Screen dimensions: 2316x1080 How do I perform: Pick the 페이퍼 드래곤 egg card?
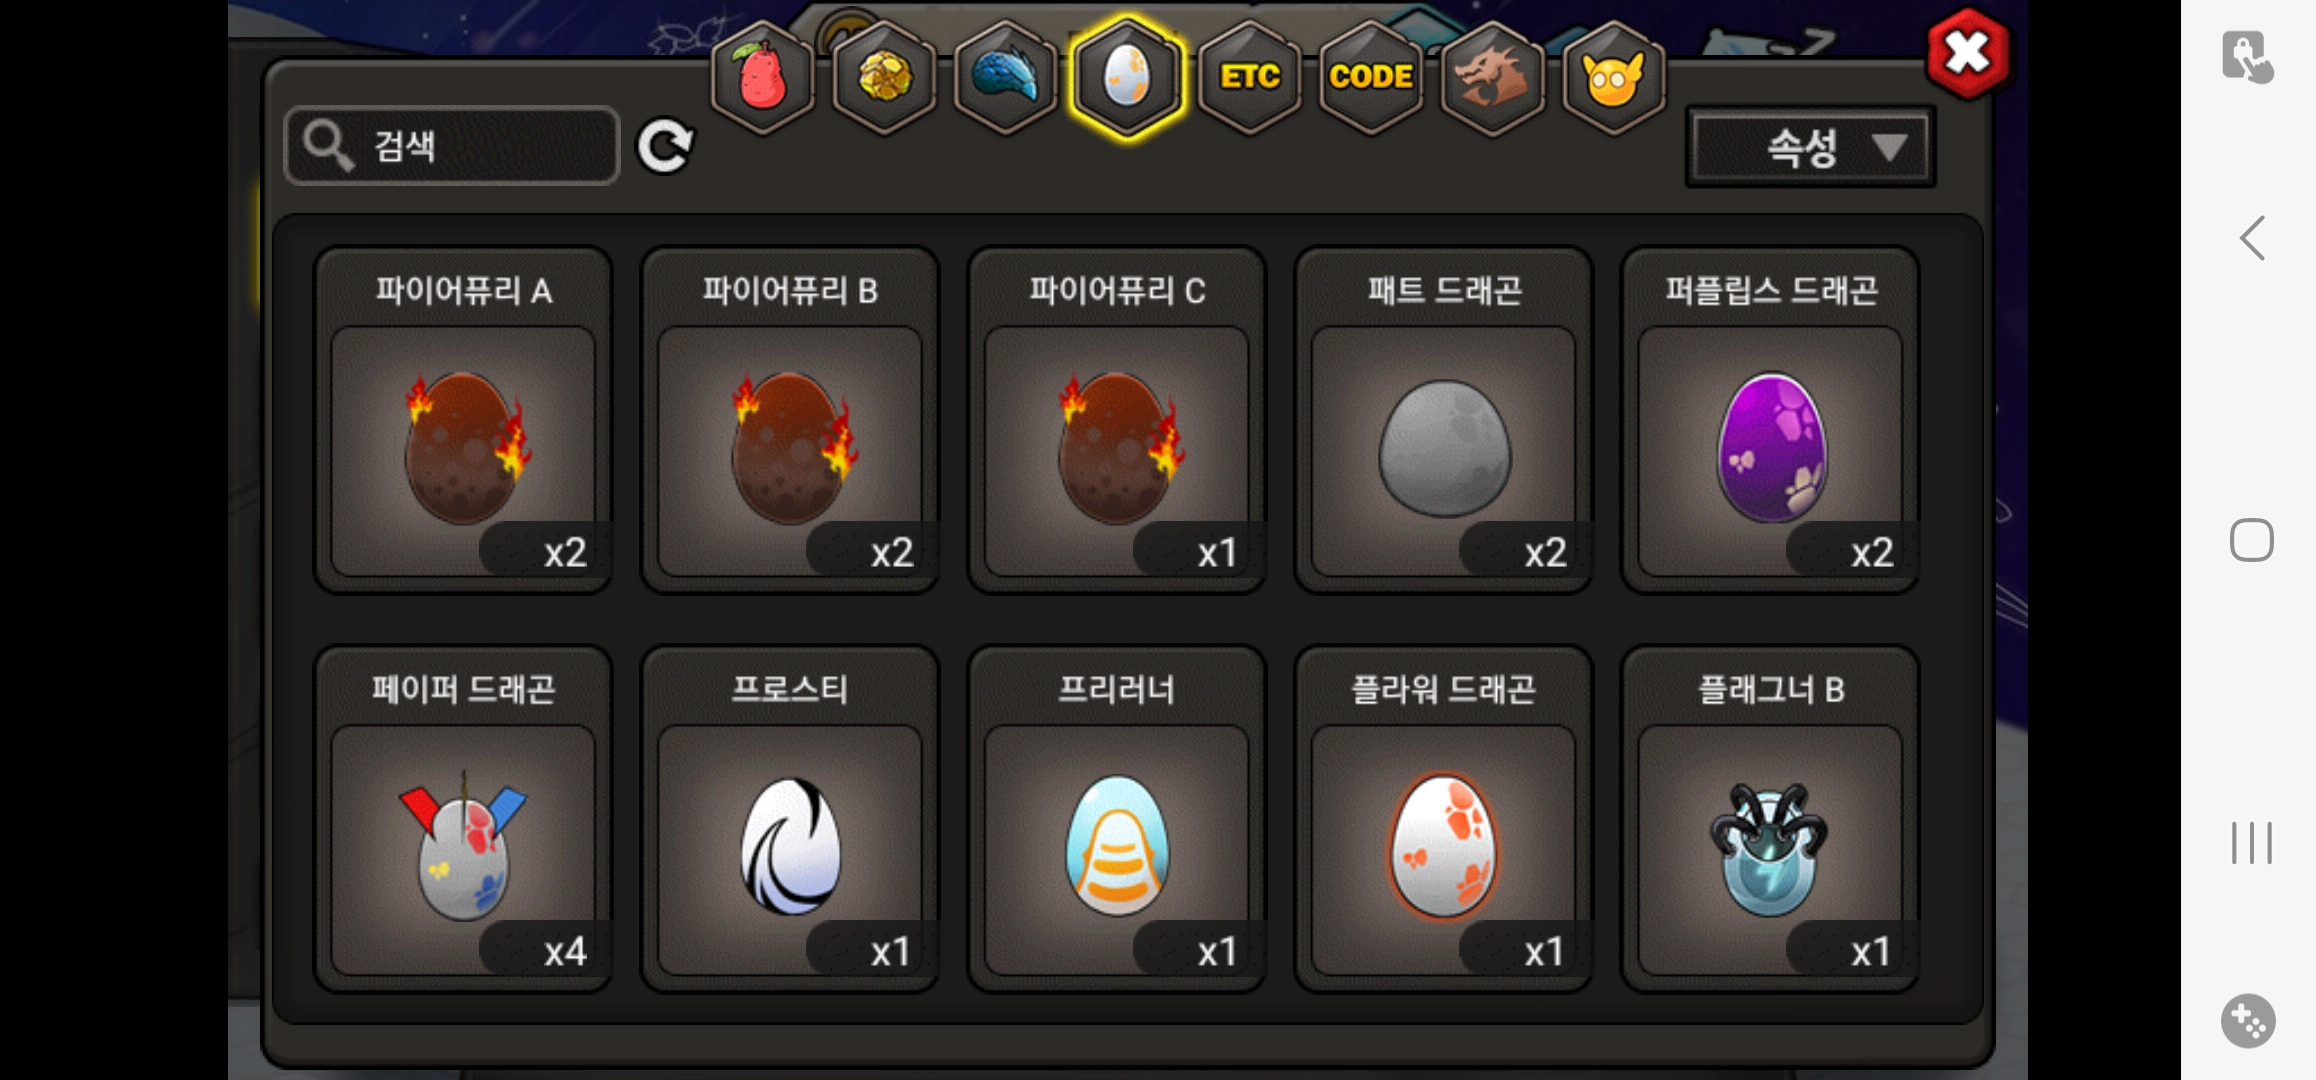pos(463,819)
